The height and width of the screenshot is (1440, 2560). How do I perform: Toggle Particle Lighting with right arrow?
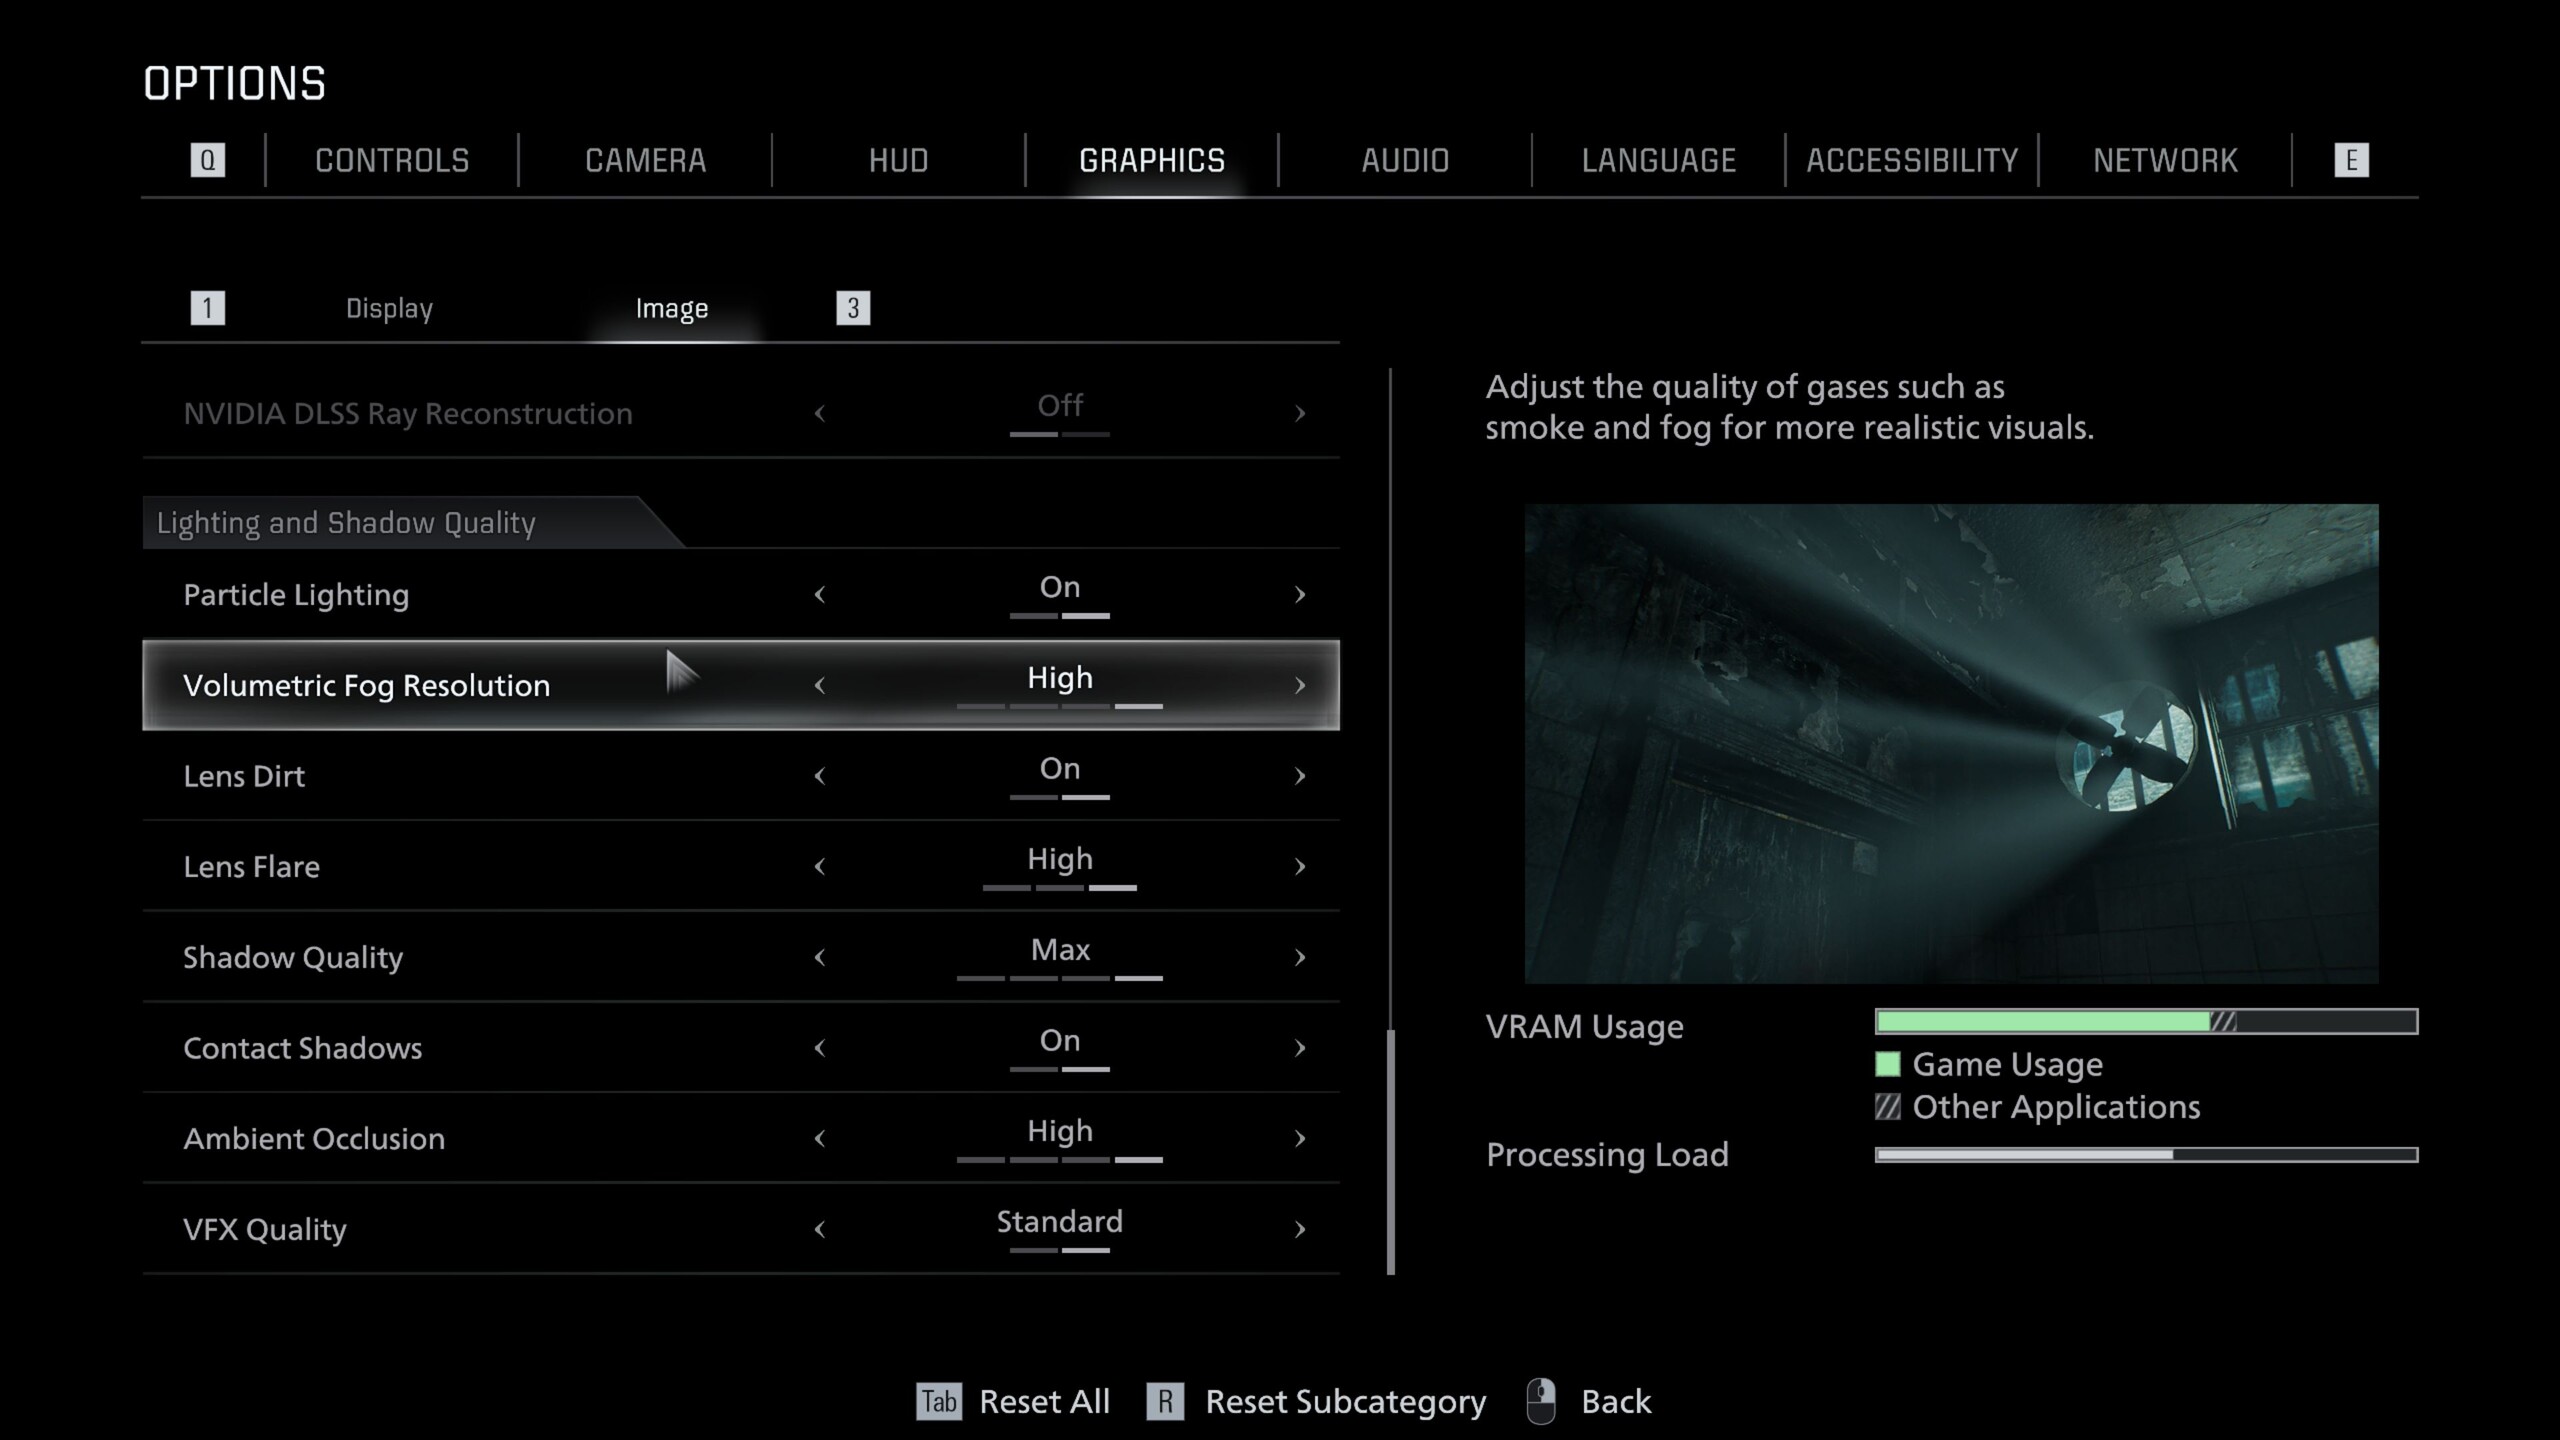point(1299,595)
